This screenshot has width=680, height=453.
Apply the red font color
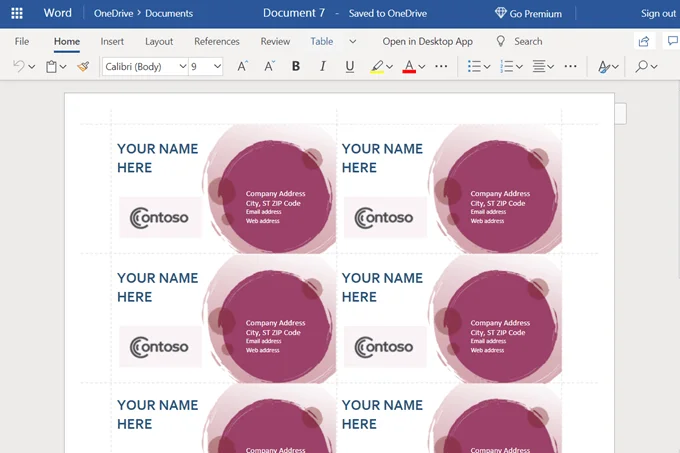click(x=409, y=66)
